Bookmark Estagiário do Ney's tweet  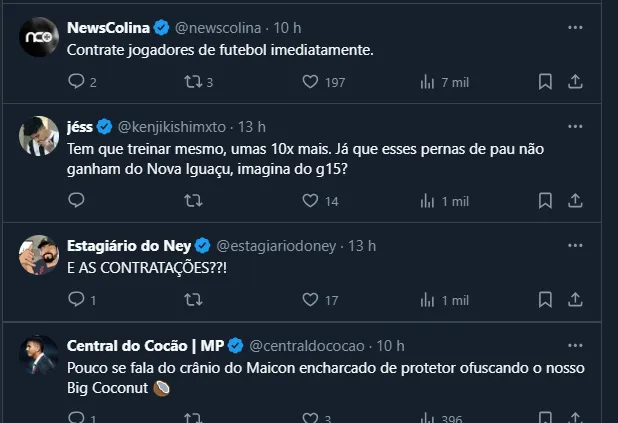545,299
